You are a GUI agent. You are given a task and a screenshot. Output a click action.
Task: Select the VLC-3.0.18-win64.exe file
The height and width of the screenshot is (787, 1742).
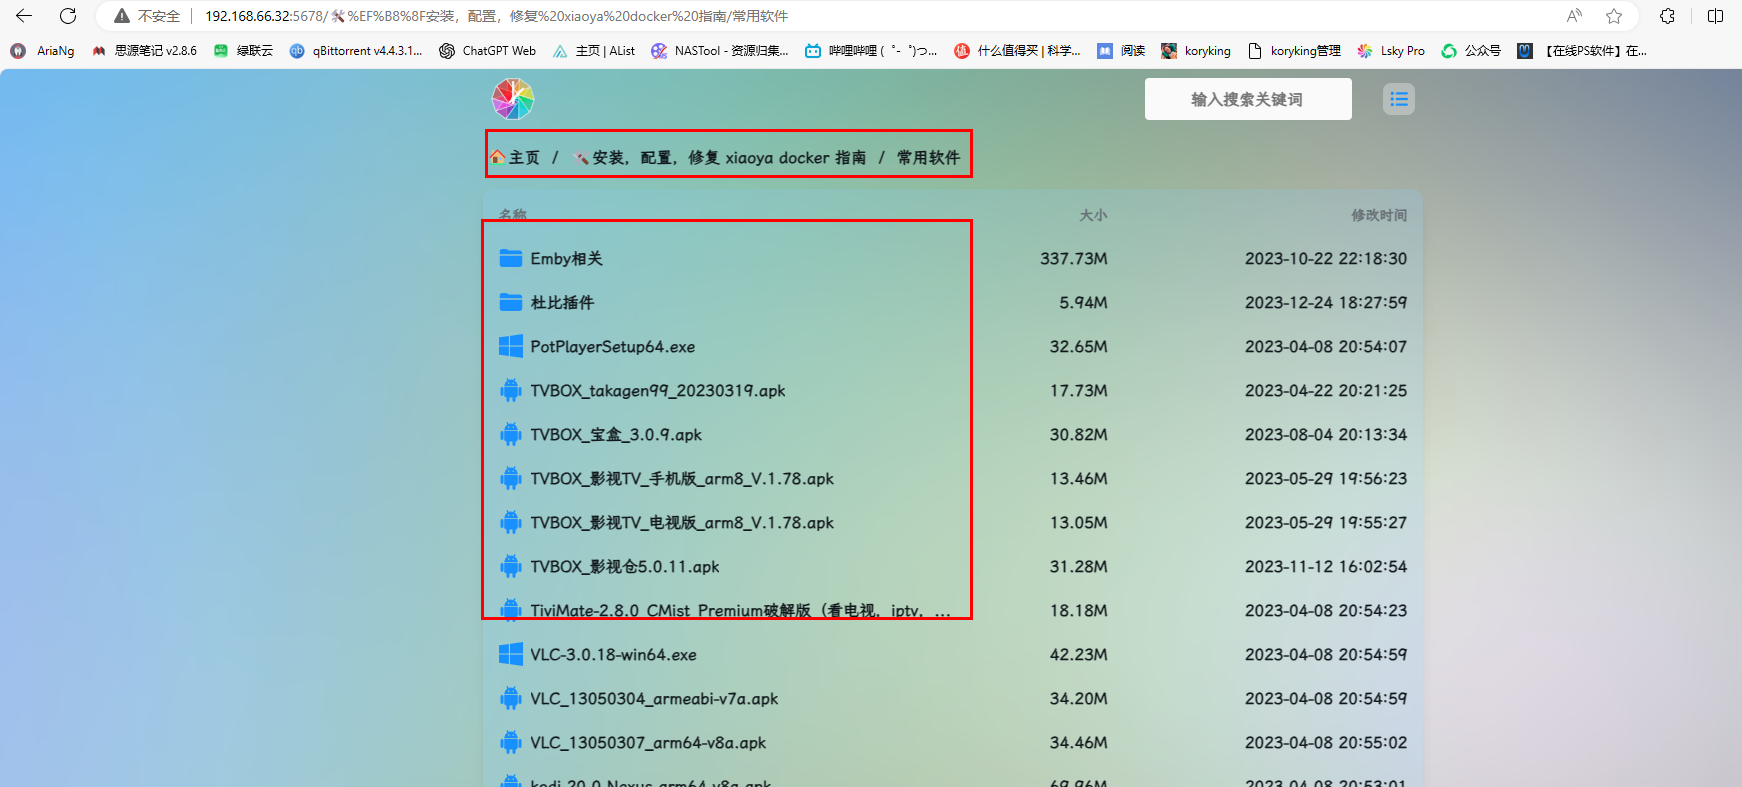click(x=613, y=655)
